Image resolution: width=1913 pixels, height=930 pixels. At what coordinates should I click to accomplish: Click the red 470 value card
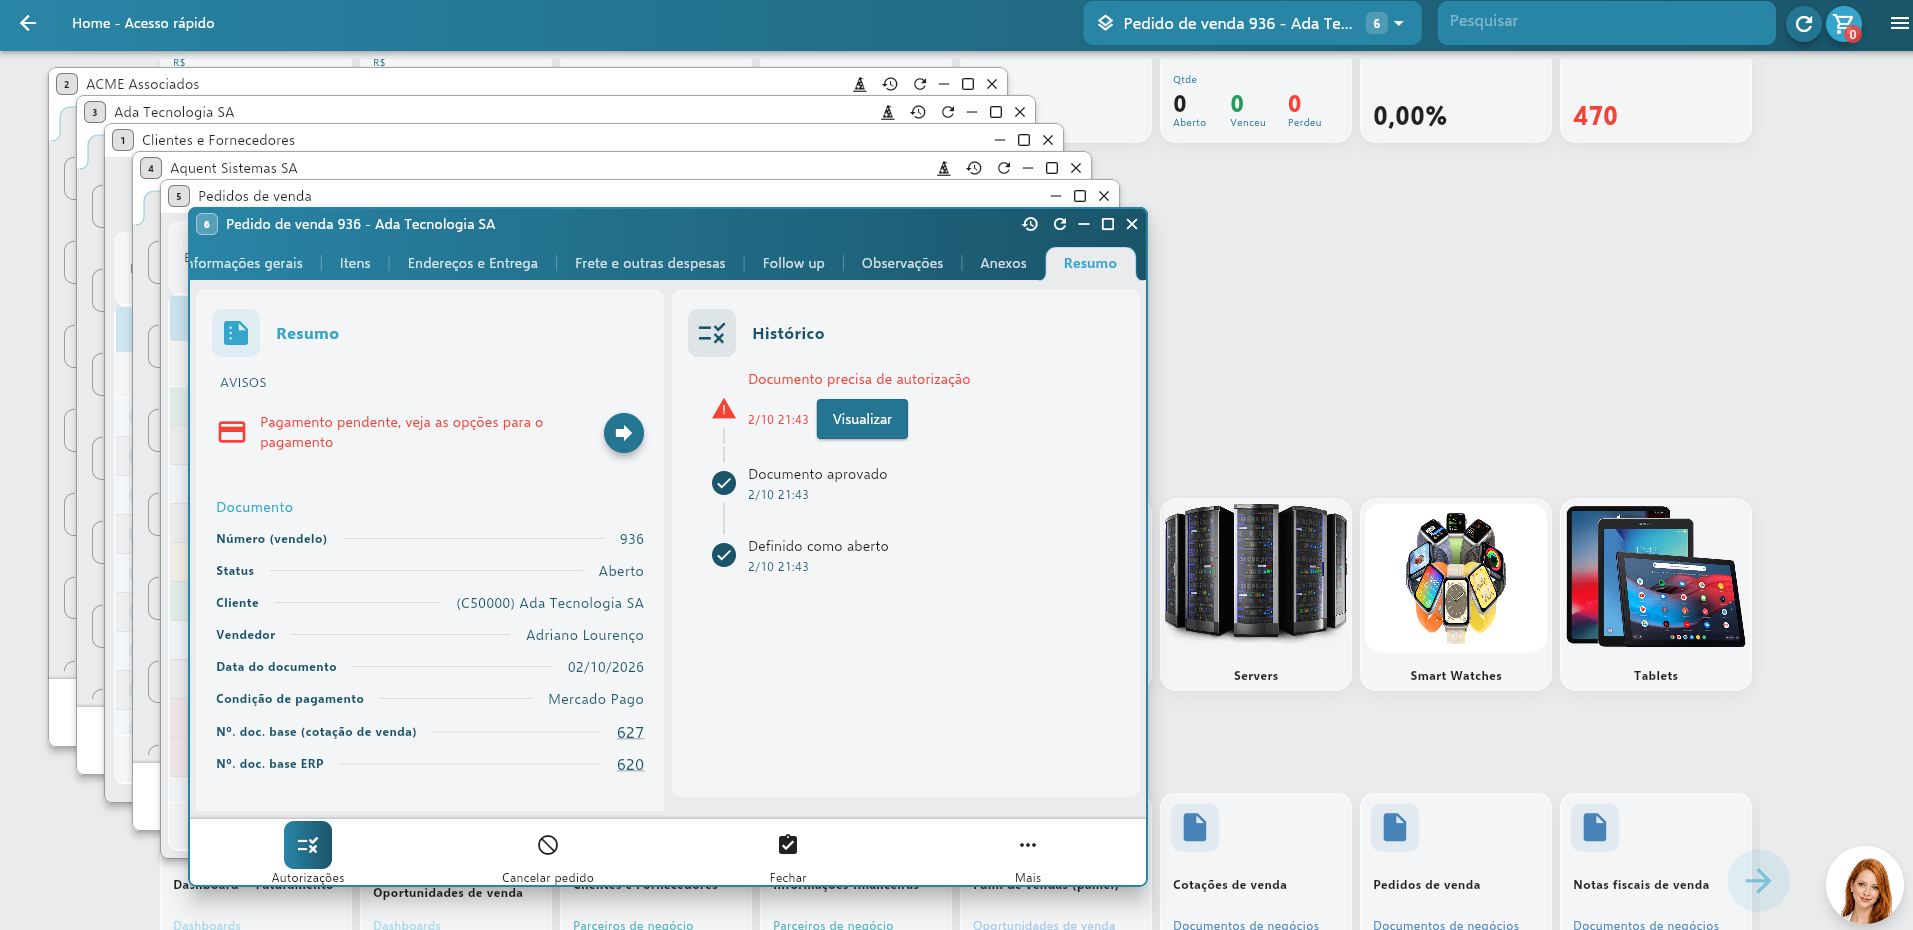[1656, 100]
